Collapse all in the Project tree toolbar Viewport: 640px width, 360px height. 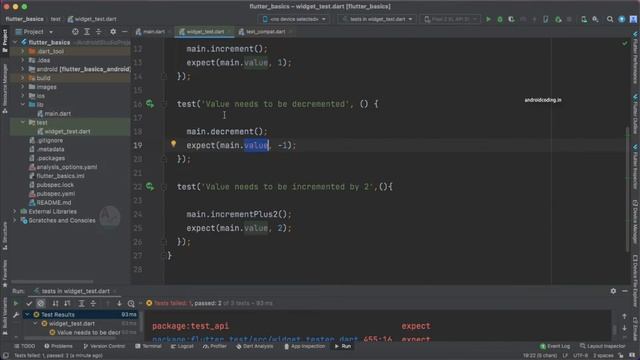[98, 31]
